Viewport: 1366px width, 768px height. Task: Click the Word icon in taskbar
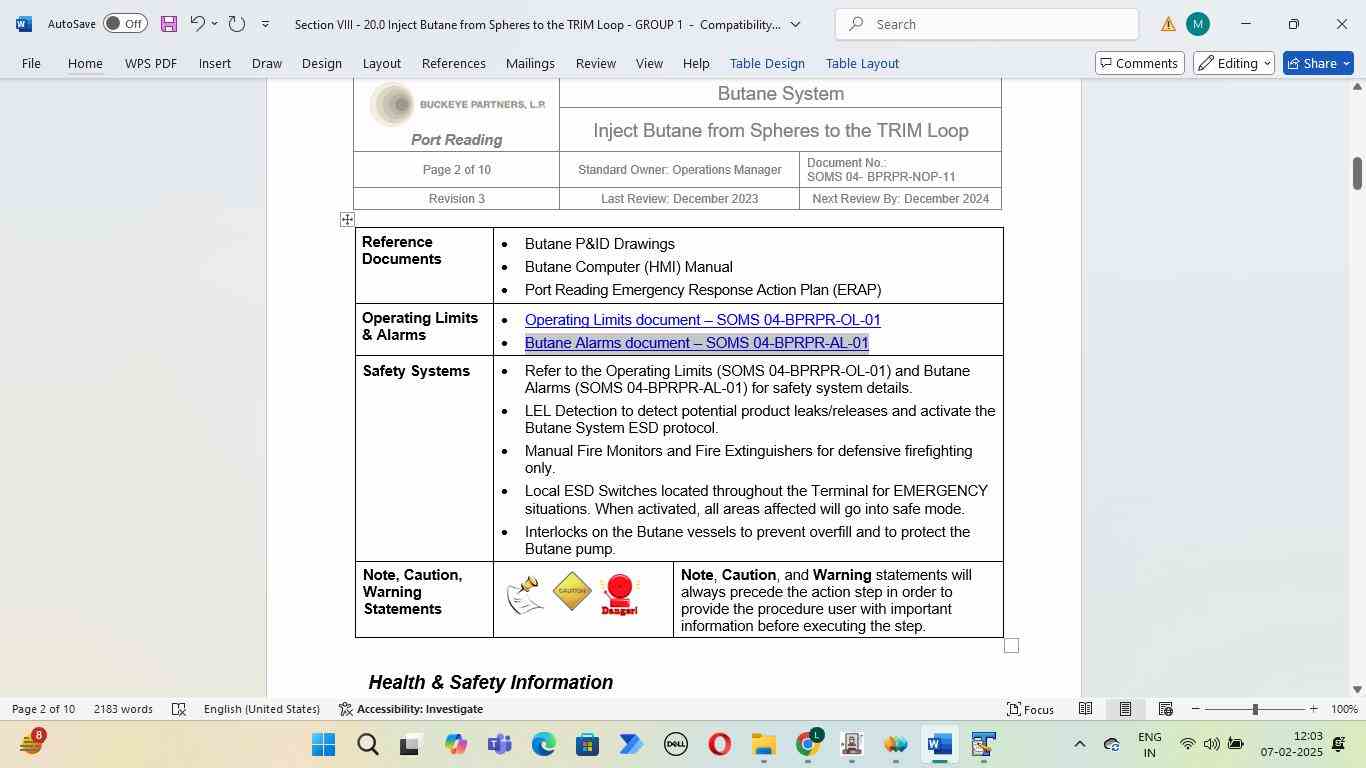click(x=939, y=745)
